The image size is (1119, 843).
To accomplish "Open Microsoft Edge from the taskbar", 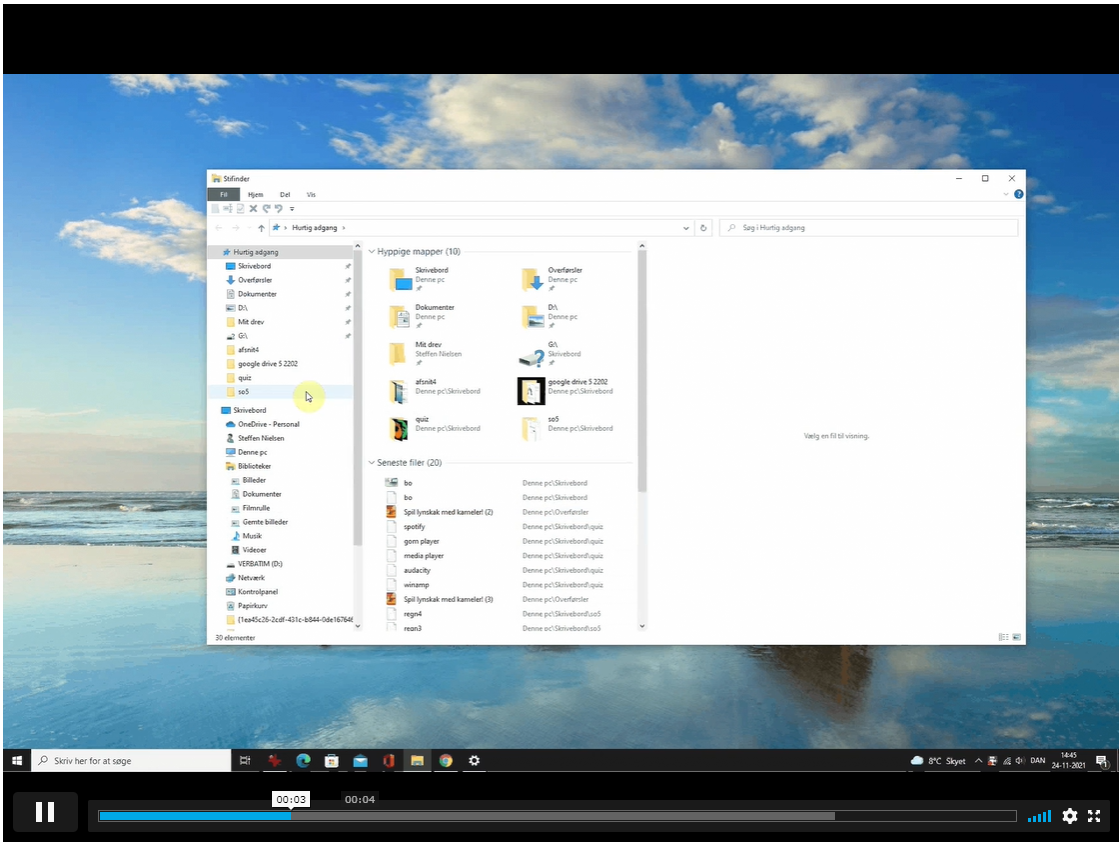I will coord(303,761).
